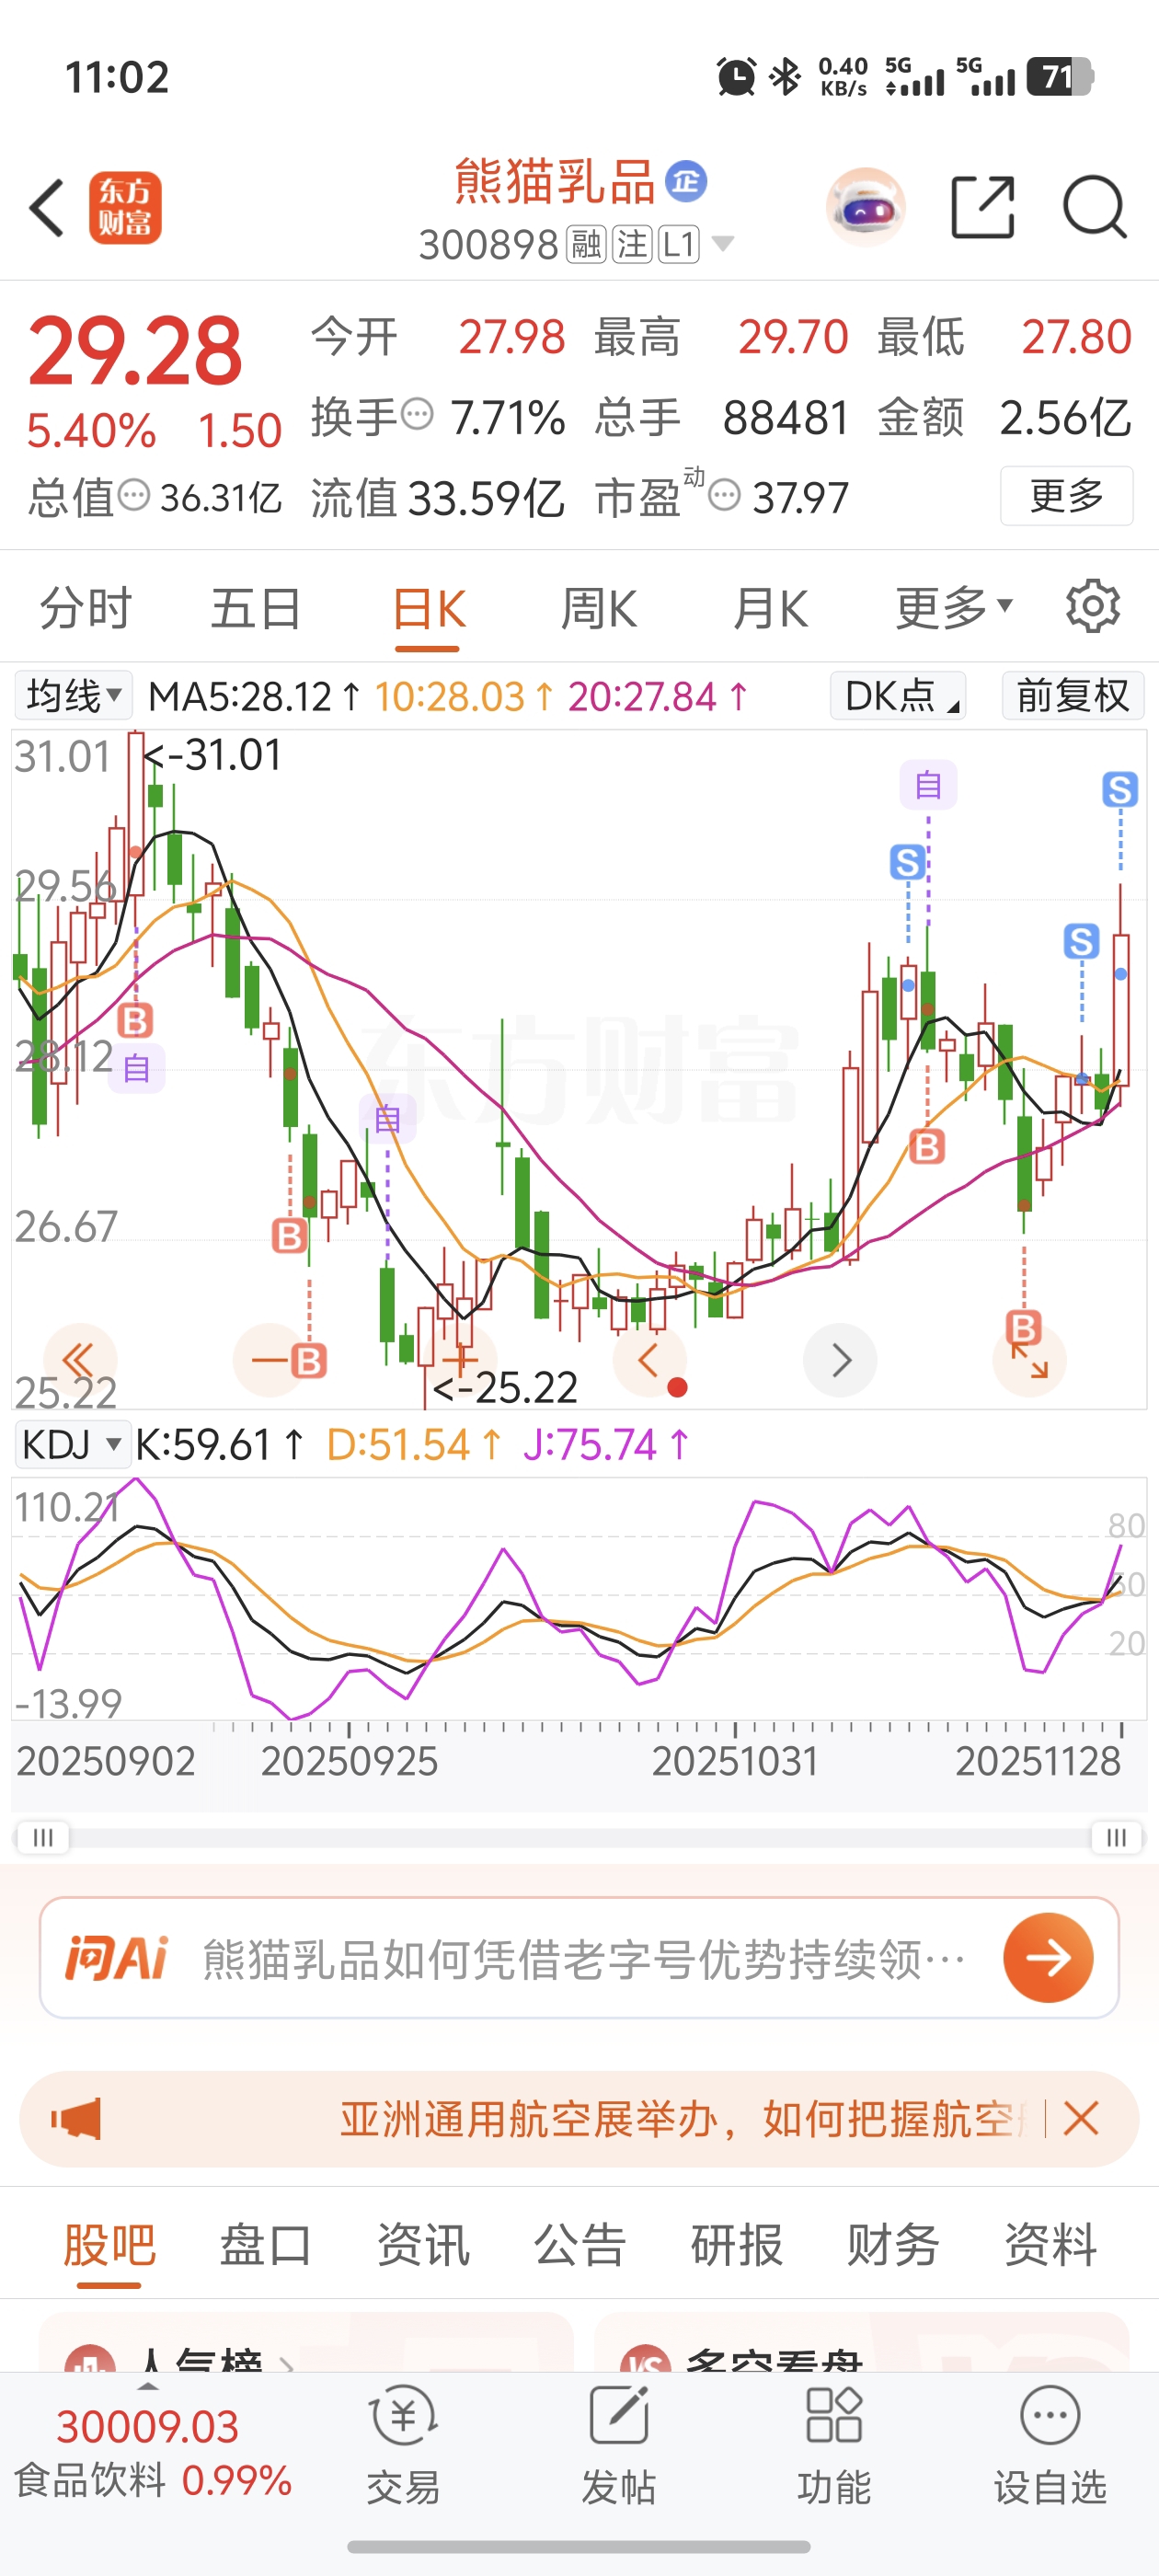Dismiss the 亚洲通用航空展 banner with X
1159x2576 pixels.
pyautogui.click(x=1081, y=2118)
